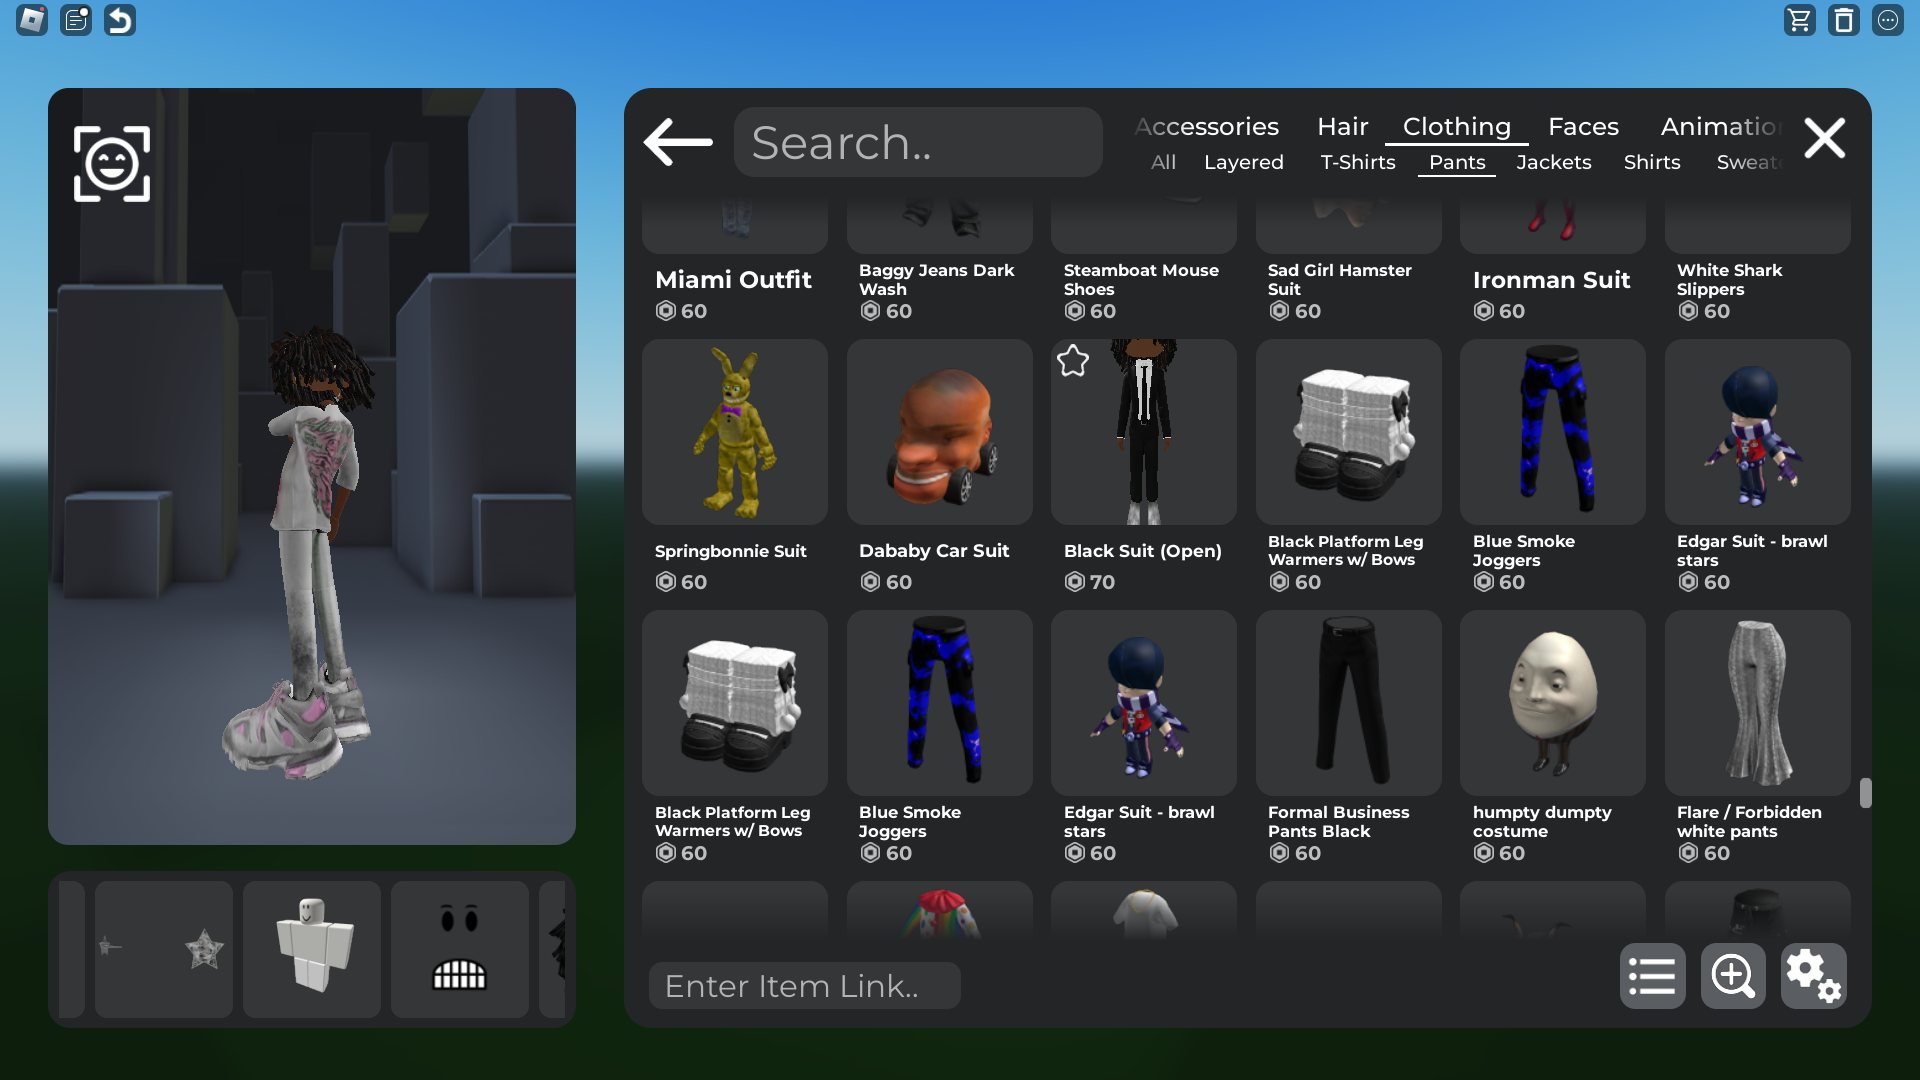The image size is (1920, 1080).
Task: Switch to the Hair tab
Action: pos(1342,127)
